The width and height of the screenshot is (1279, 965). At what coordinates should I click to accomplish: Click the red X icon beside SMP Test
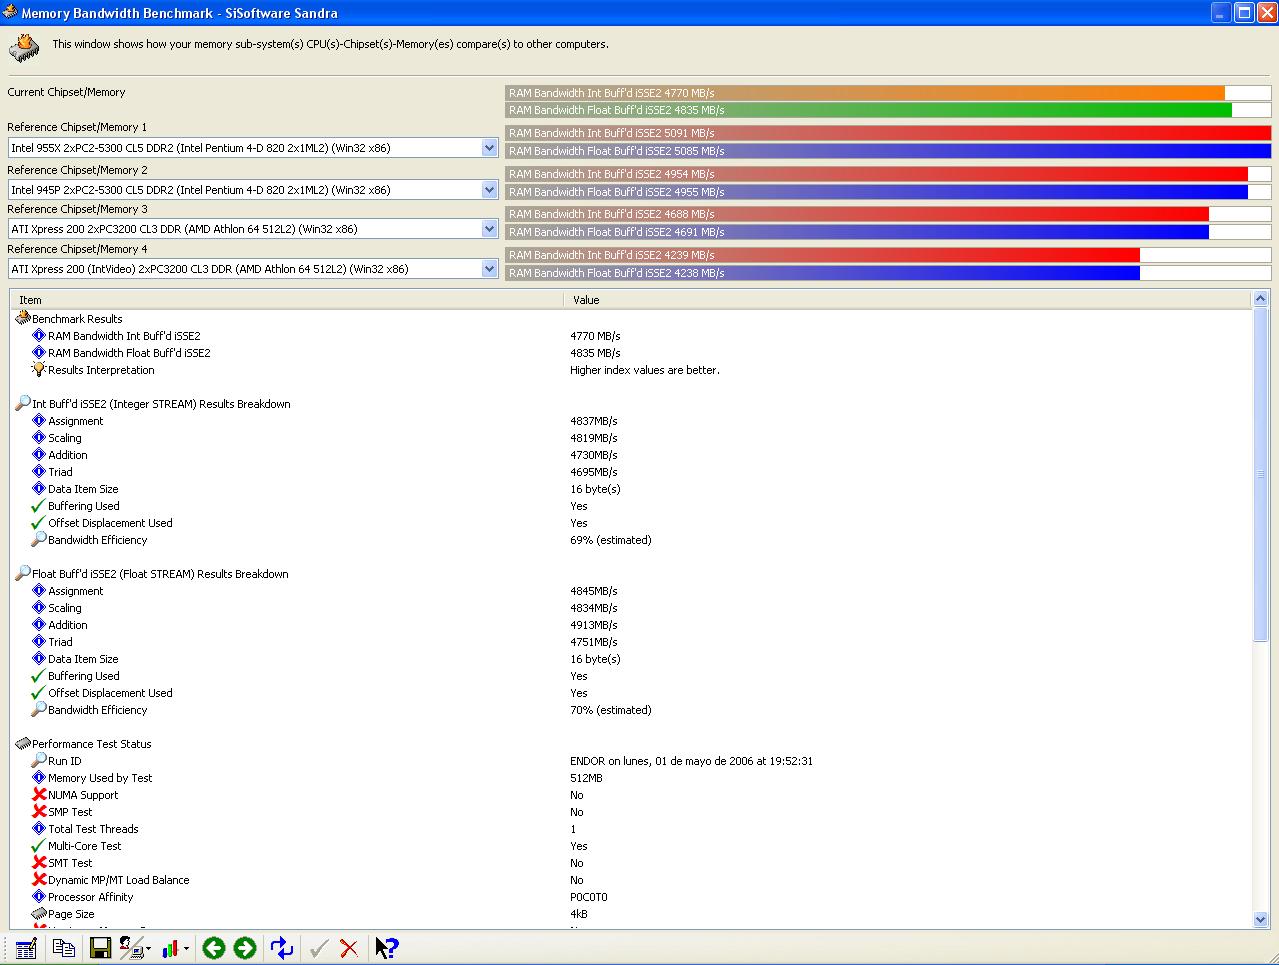click(x=39, y=812)
